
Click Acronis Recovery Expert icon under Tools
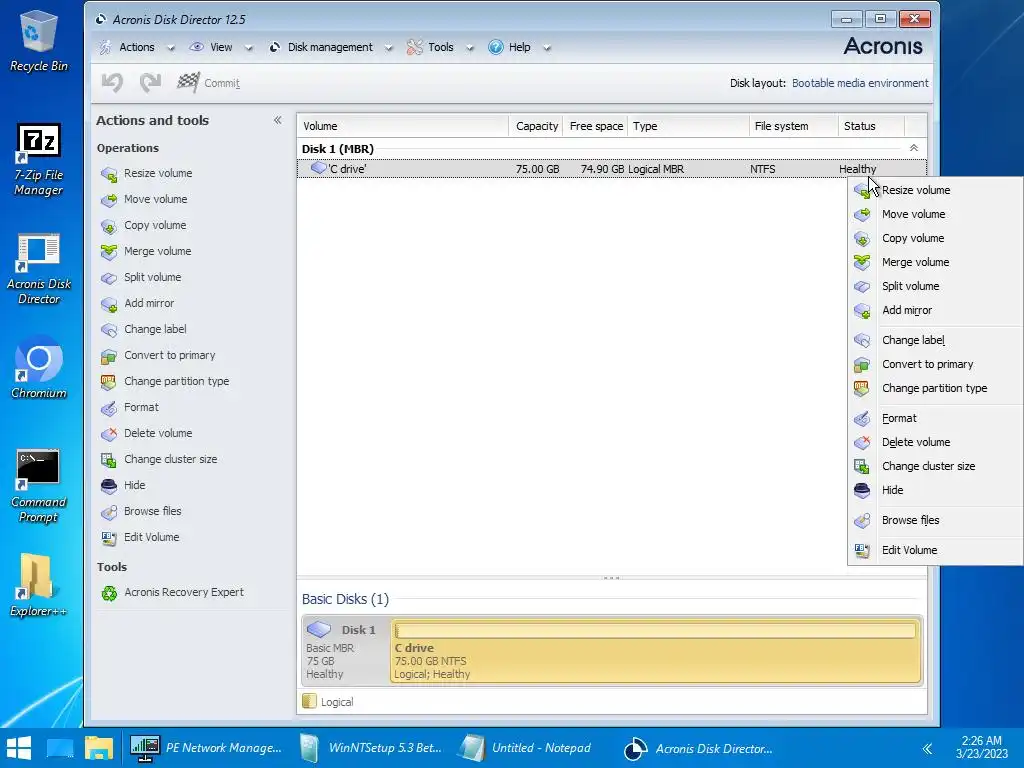click(109, 593)
